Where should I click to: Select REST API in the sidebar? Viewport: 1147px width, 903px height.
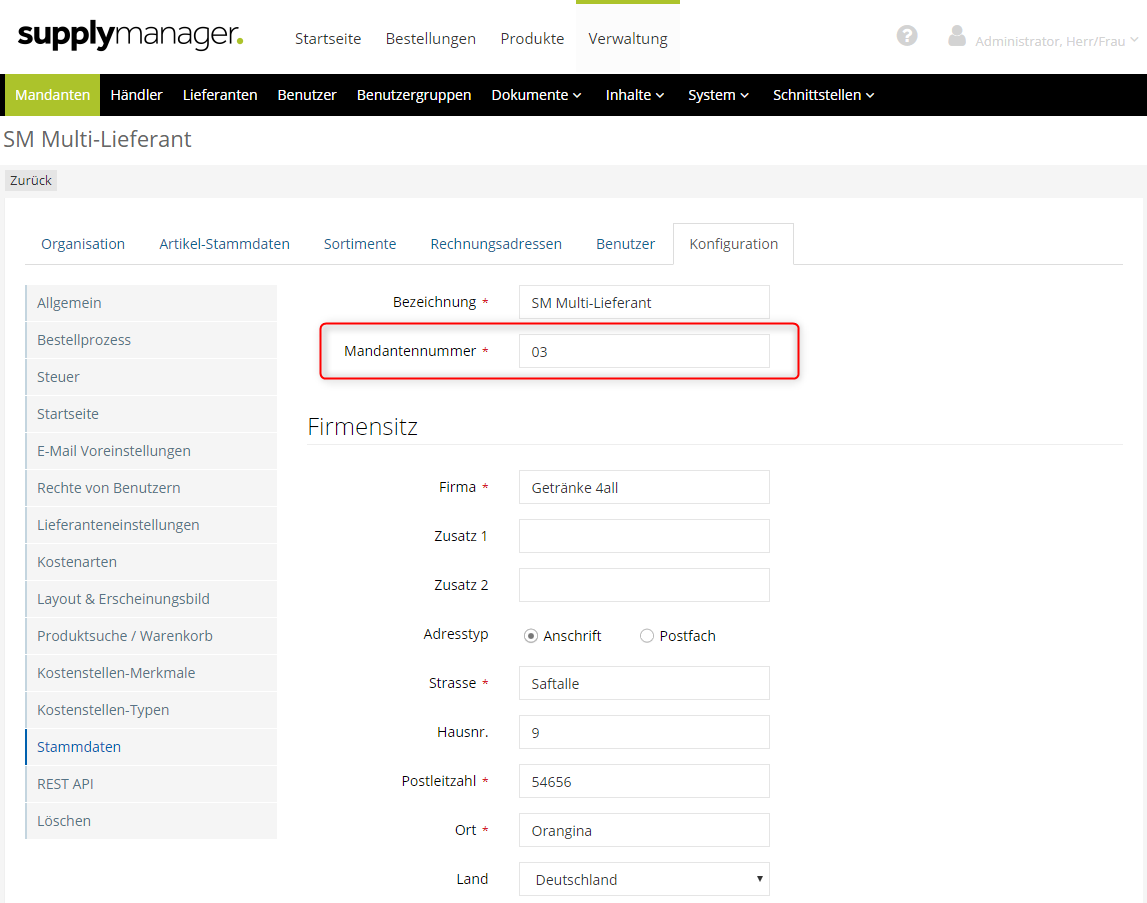pyautogui.click(x=65, y=784)
